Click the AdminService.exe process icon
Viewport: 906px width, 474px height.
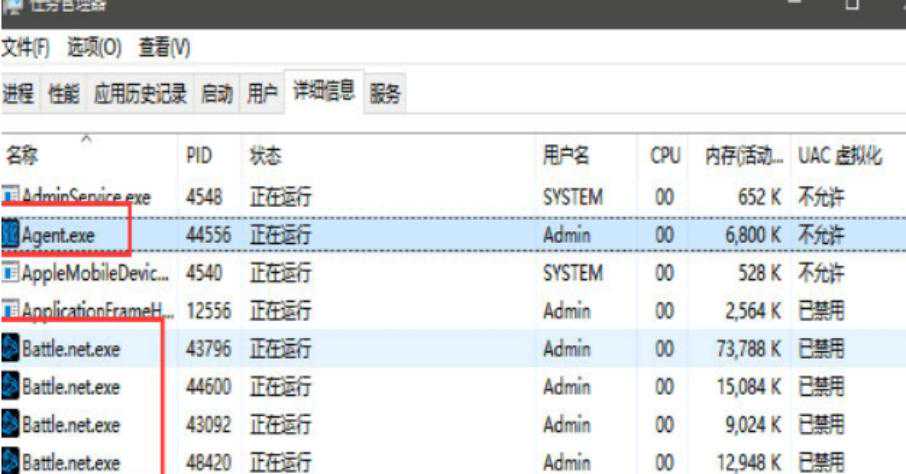11,197
